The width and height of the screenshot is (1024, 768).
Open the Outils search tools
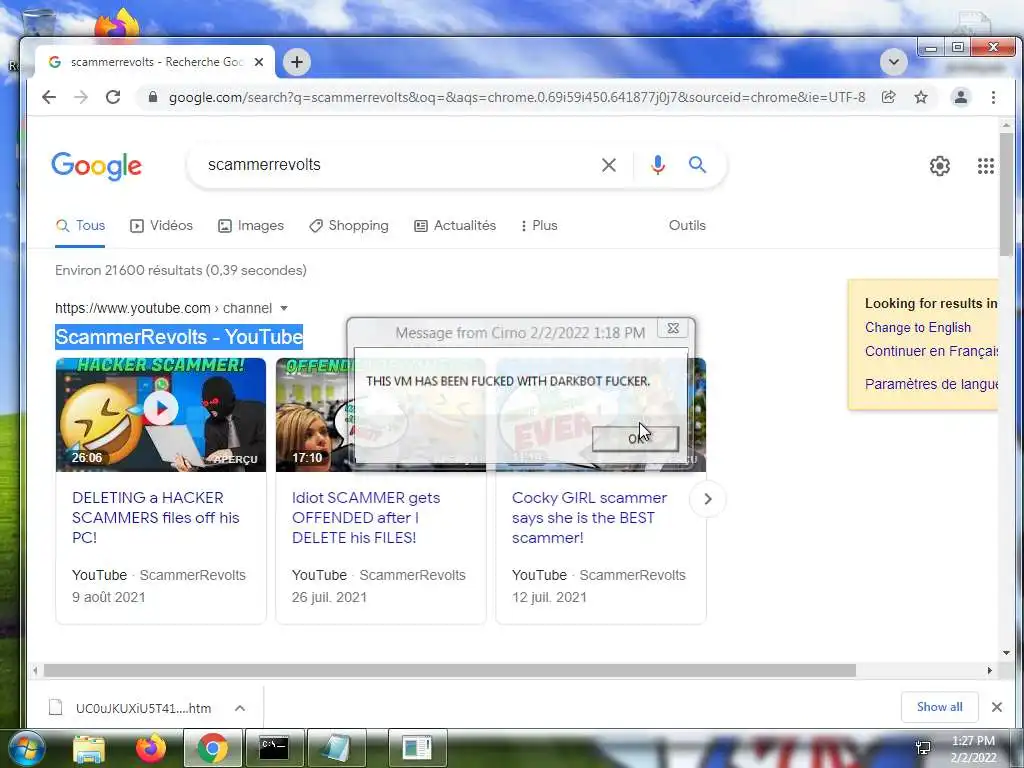(687, 225)
